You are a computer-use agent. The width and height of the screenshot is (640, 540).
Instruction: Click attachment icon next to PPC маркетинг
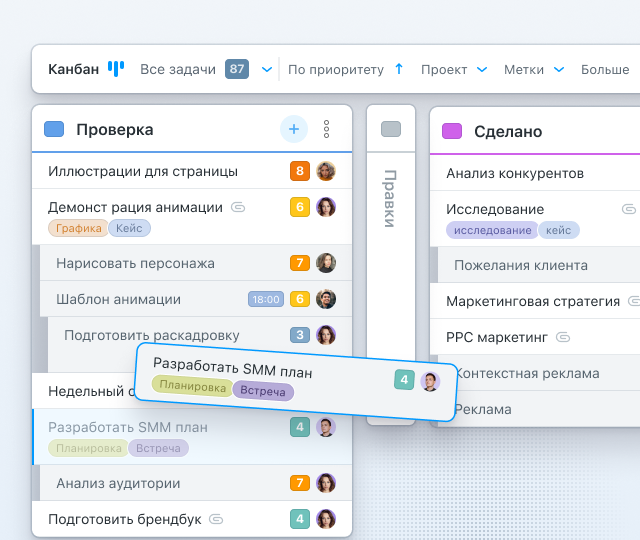pyautogui.click(x=563, y=337)
